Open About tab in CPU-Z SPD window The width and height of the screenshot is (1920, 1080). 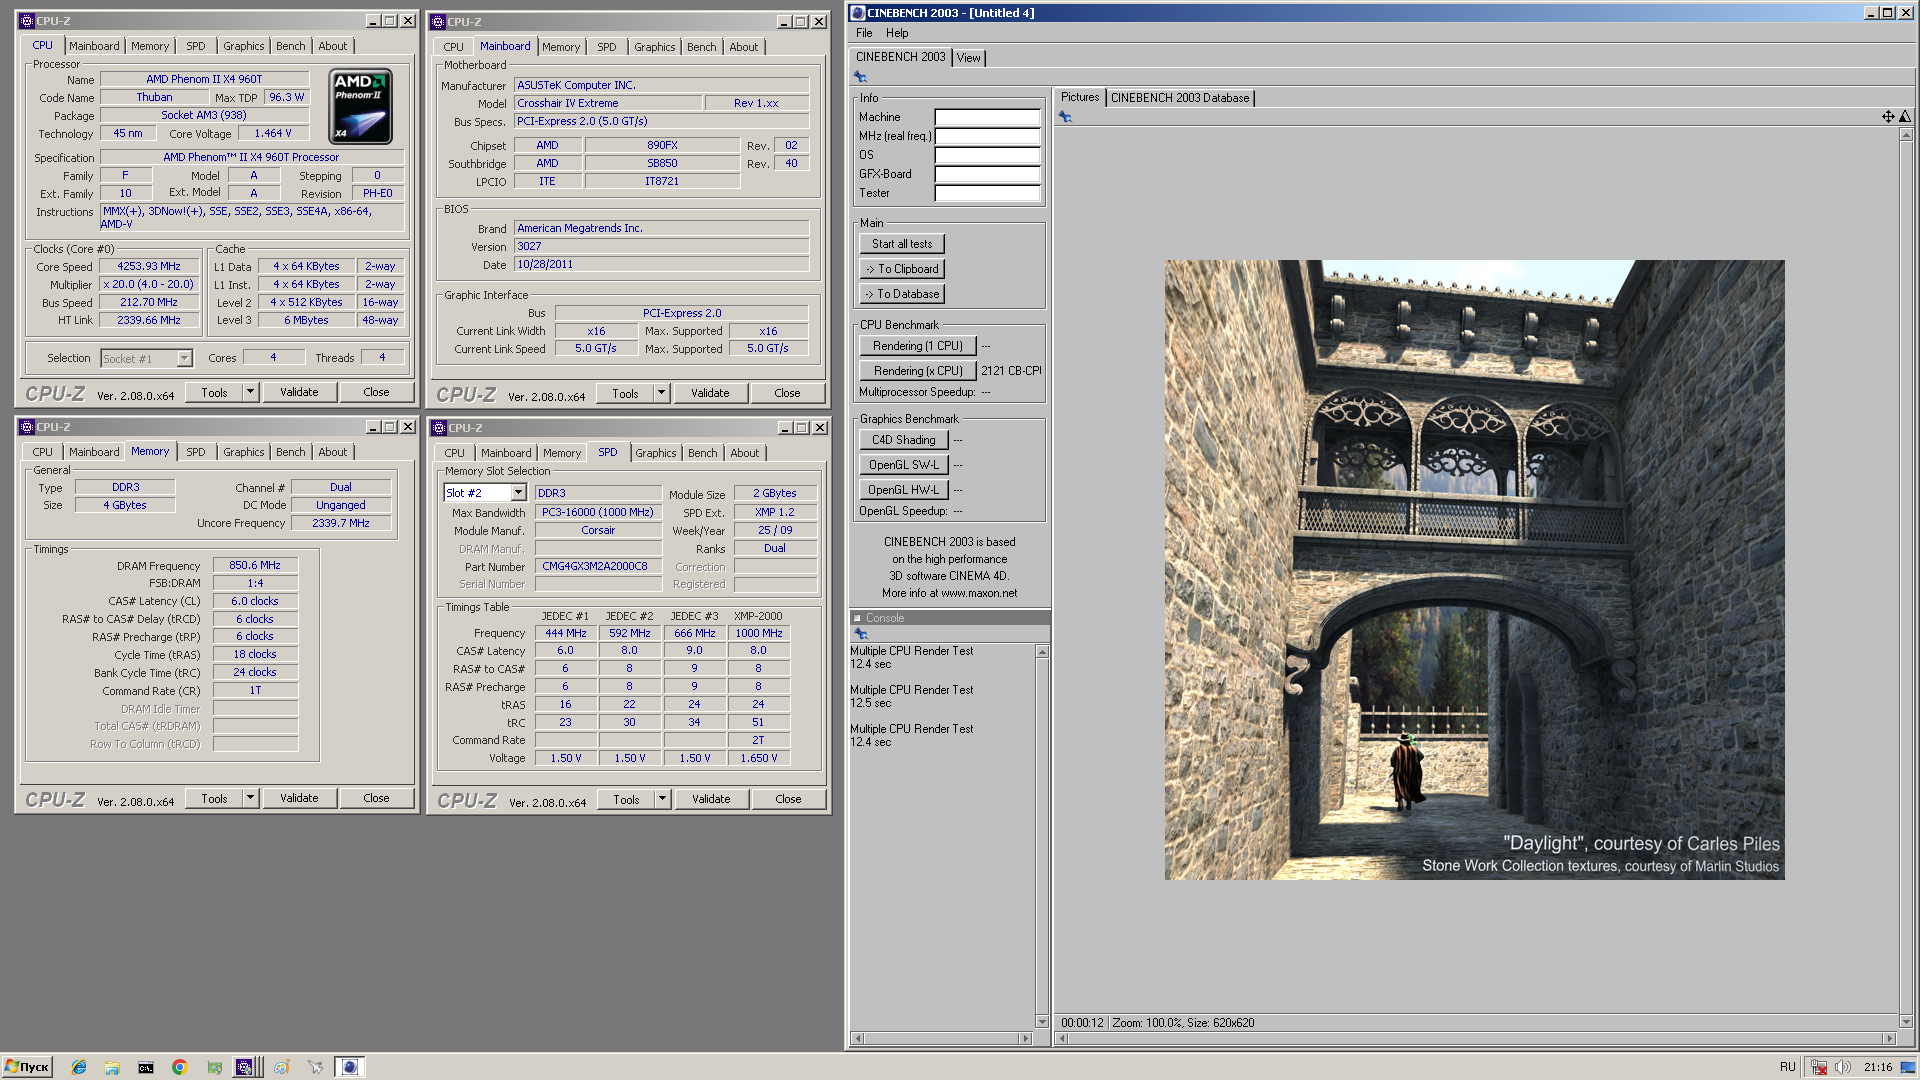745,453
